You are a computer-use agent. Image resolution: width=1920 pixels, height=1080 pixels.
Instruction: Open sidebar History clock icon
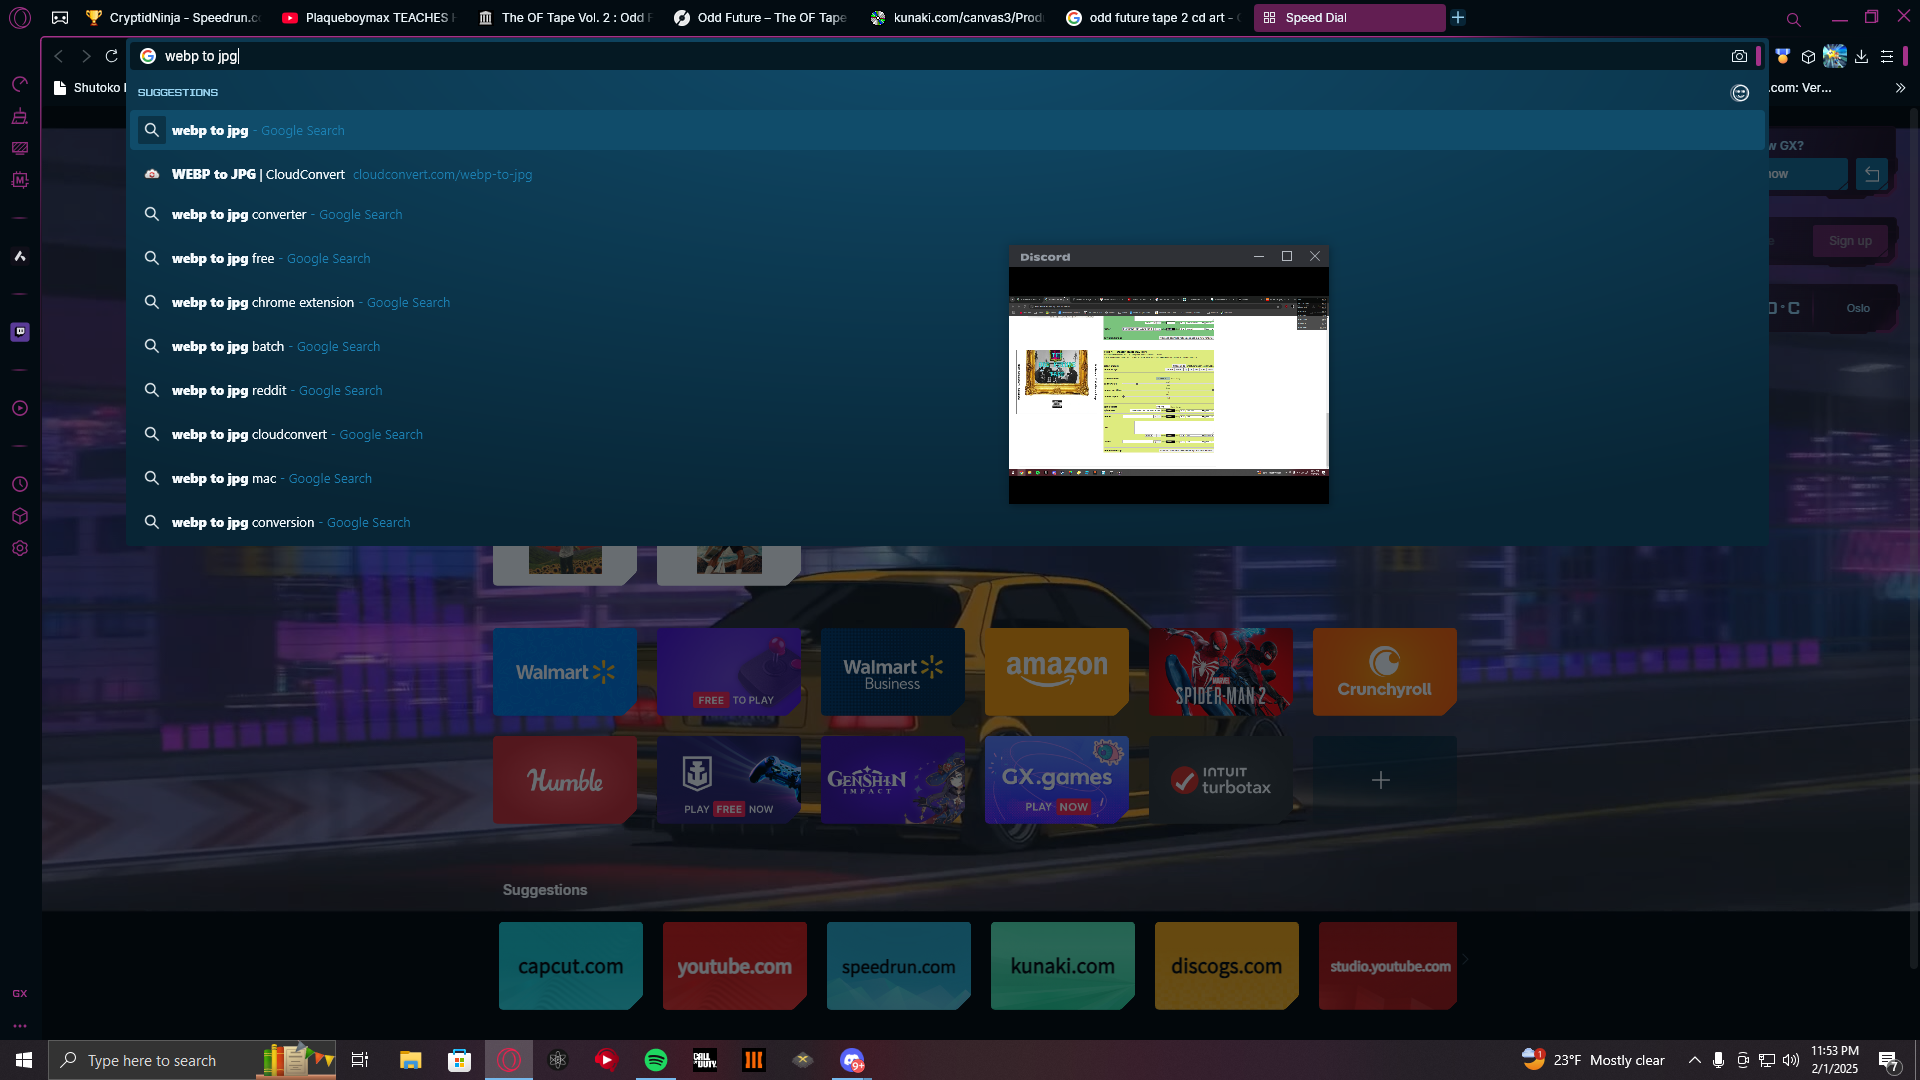[20, 484]
